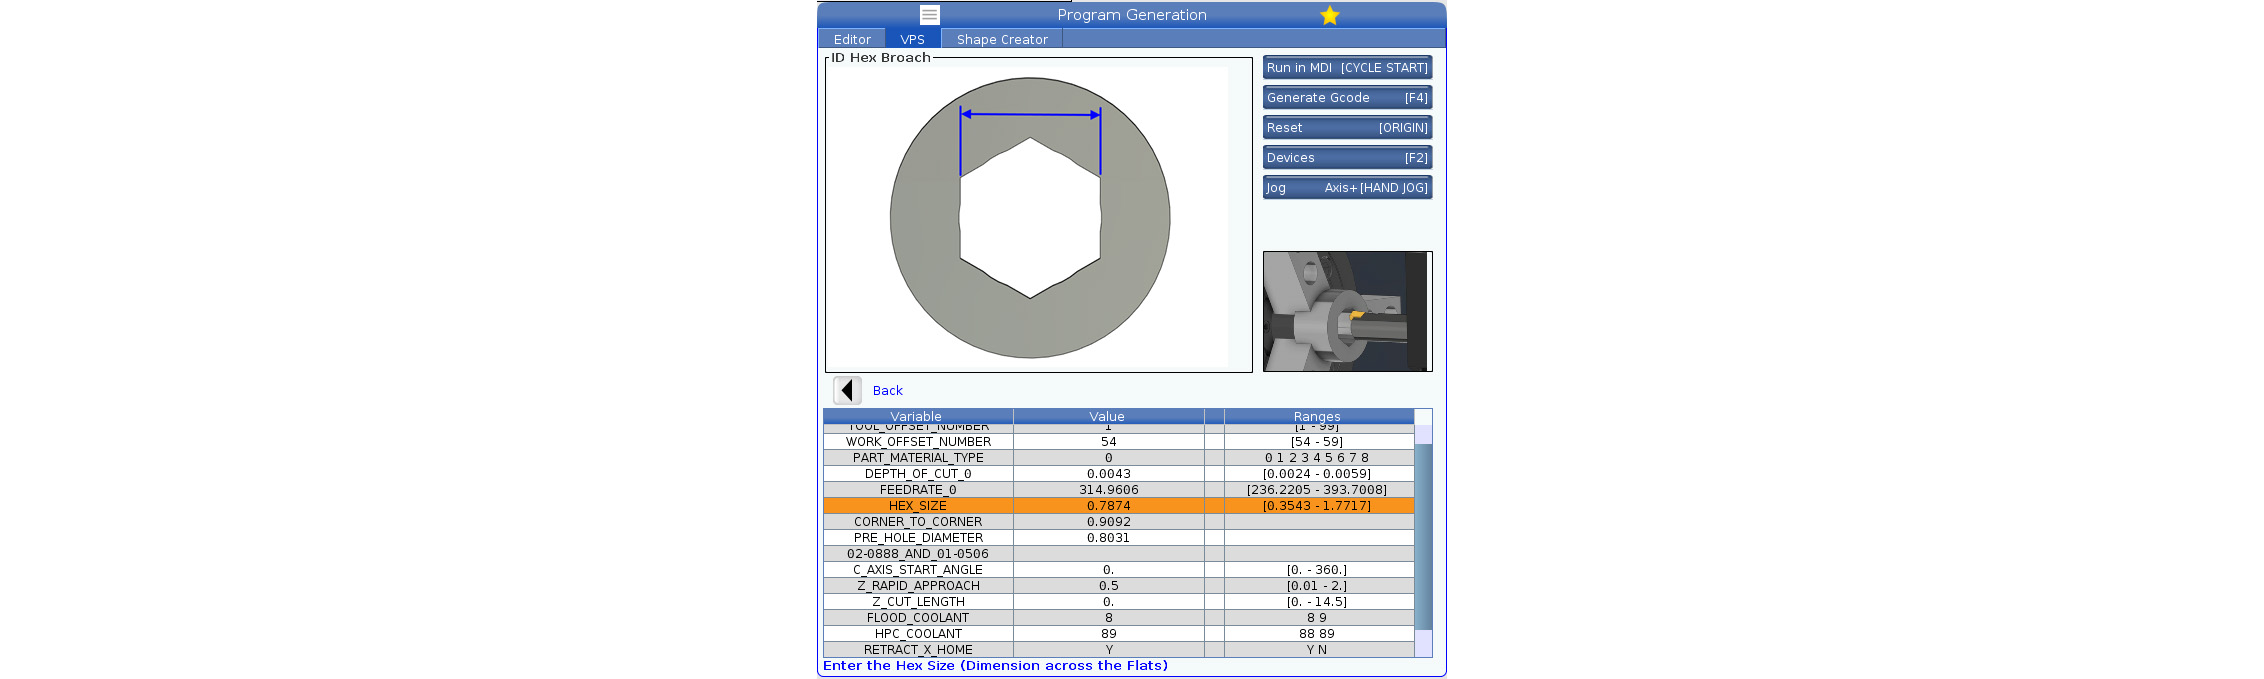Click range [0.3543 - 1.7717] cell
Screen dimensions: 2264x679
click(1318, 506)
